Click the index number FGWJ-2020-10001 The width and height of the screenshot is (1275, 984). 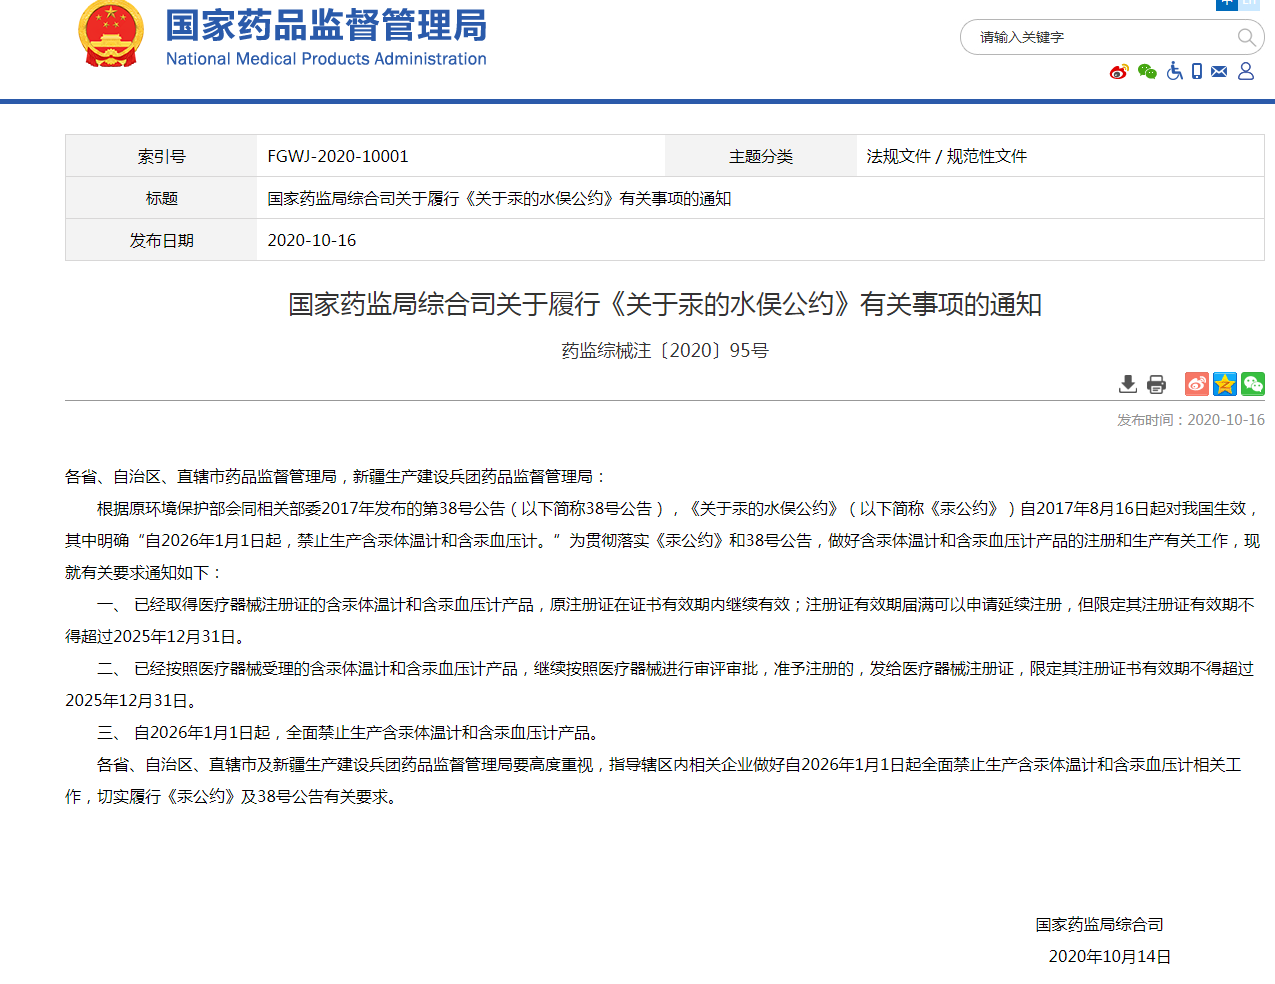click(x=338, y=156)
